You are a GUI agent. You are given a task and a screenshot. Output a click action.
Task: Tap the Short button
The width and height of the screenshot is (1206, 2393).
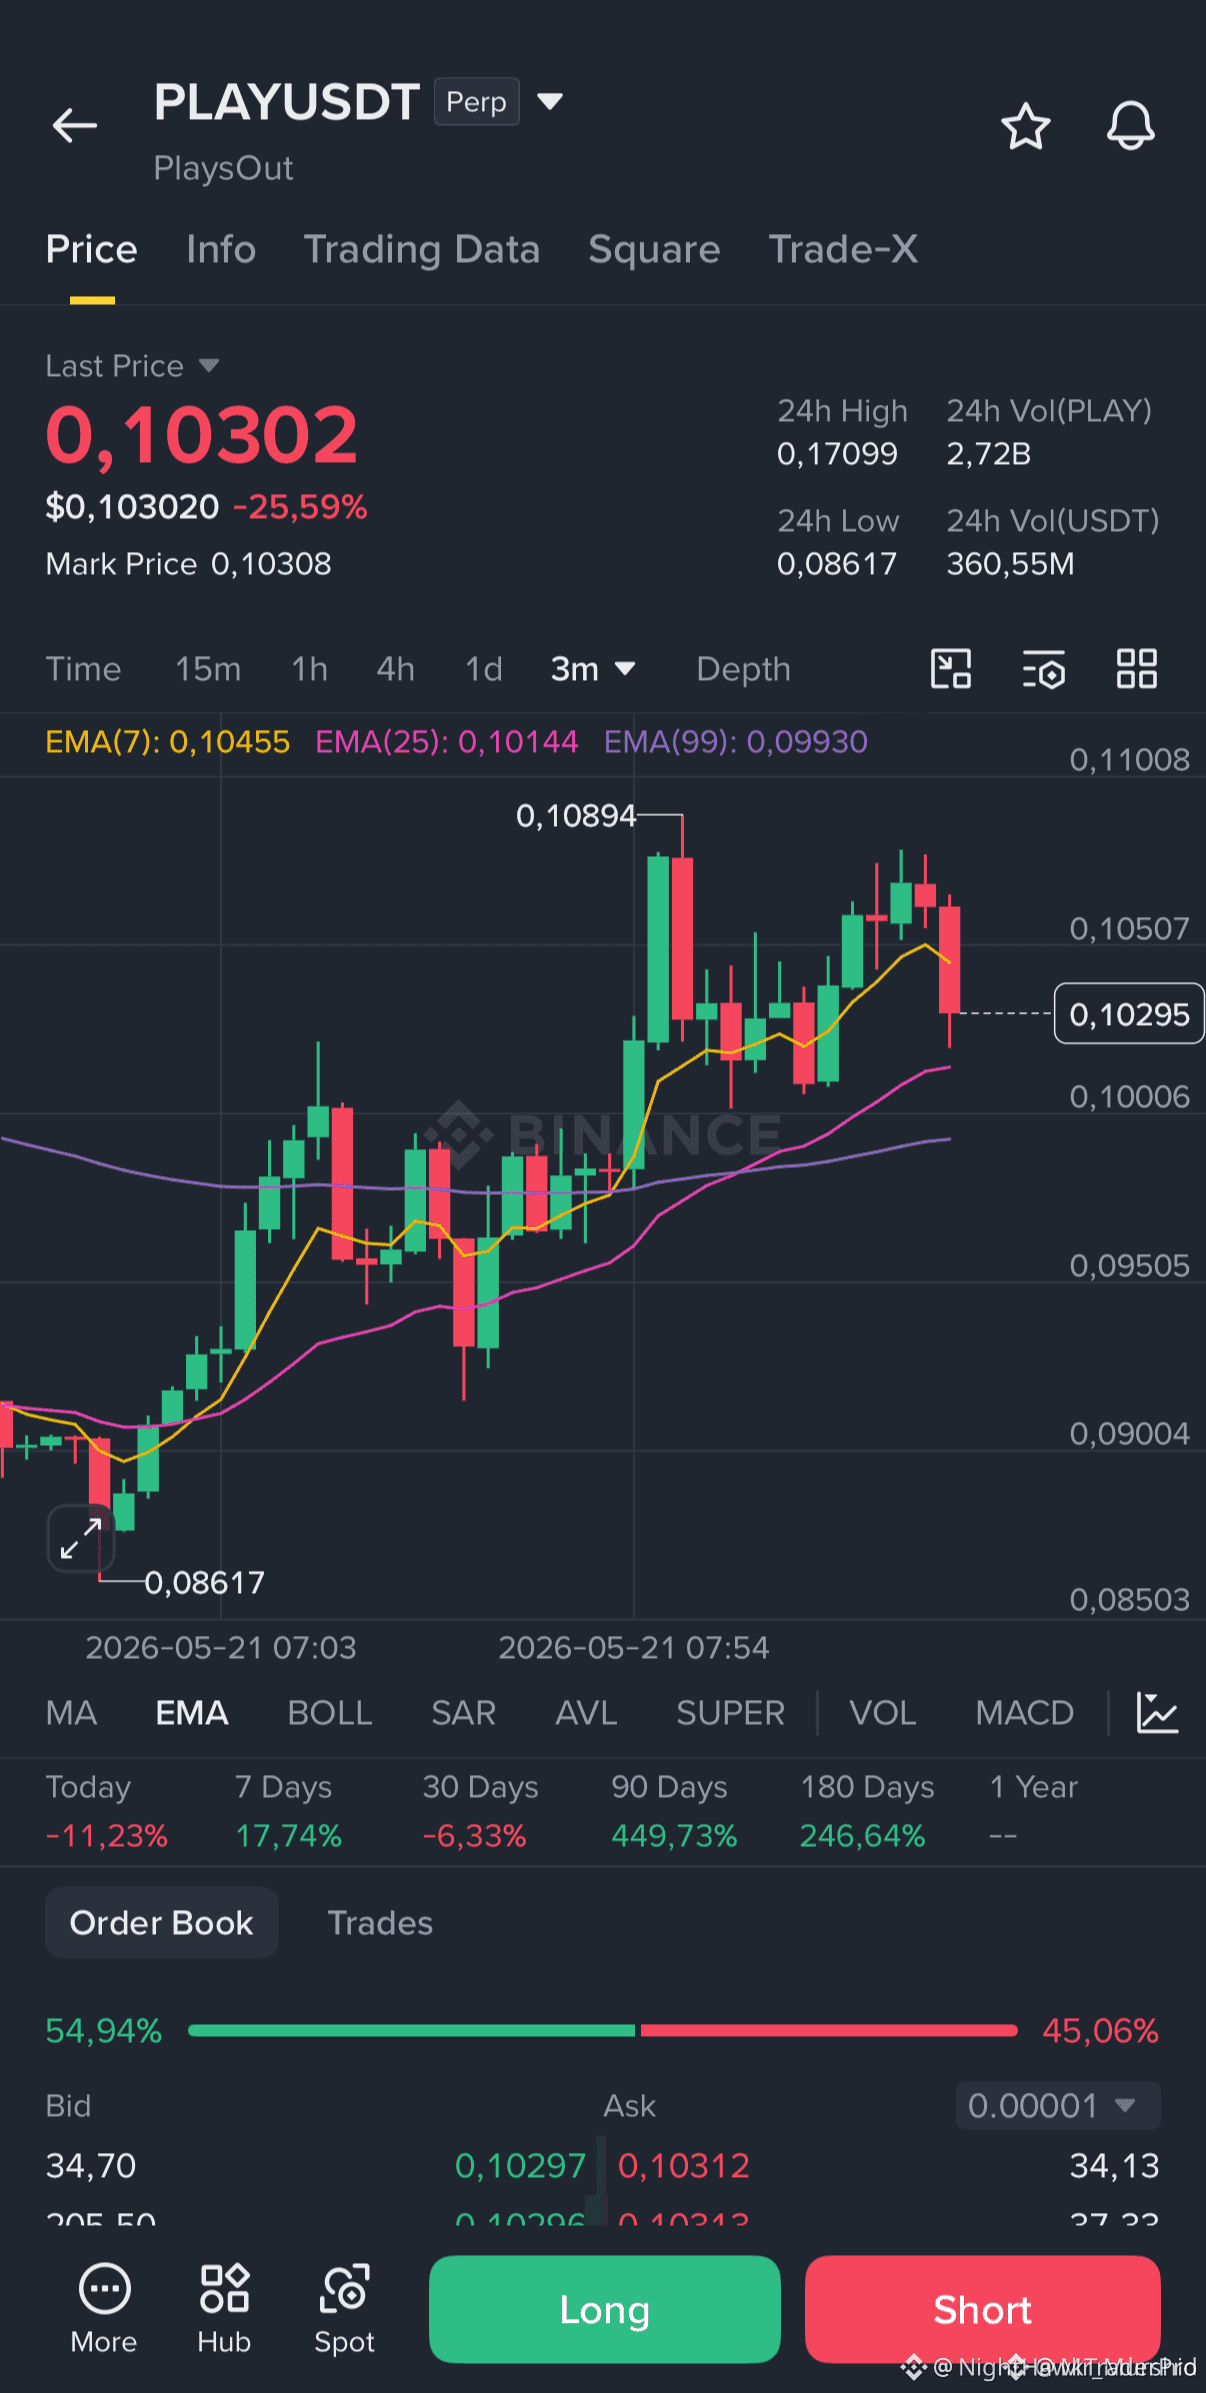click(983, 2309)
